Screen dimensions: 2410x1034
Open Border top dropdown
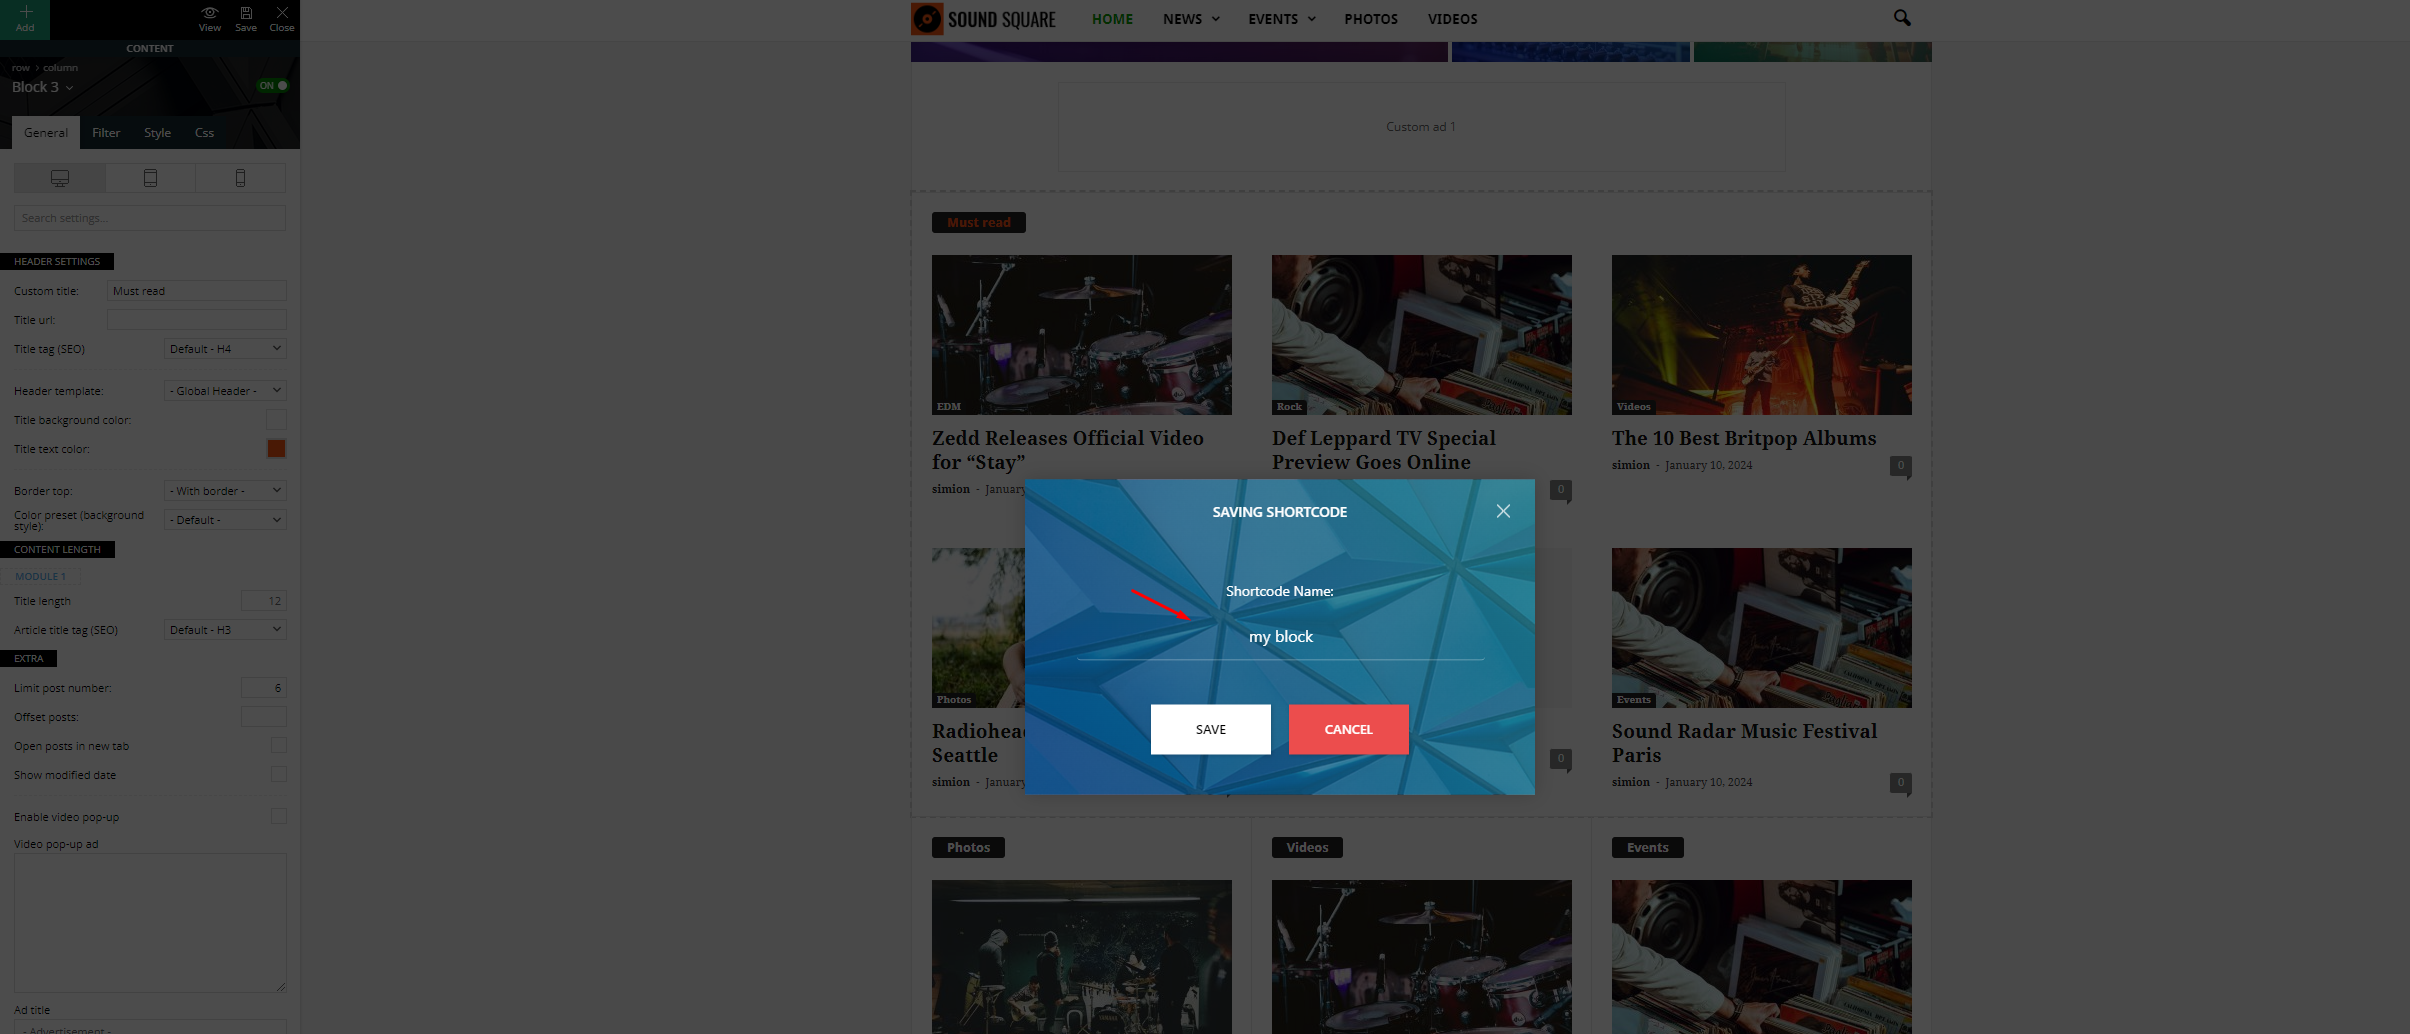pyautogui.click(x=225, y=491)
